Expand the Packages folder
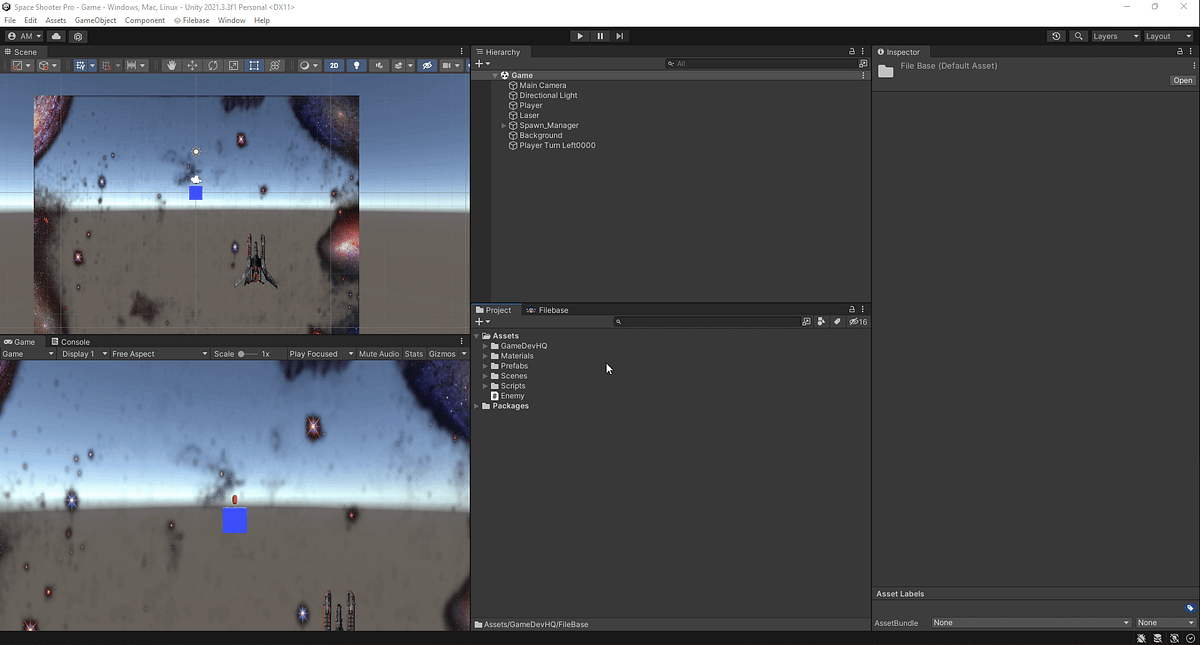The height and width of the screenshot is (645, 1200). click(x=476, y=406)
